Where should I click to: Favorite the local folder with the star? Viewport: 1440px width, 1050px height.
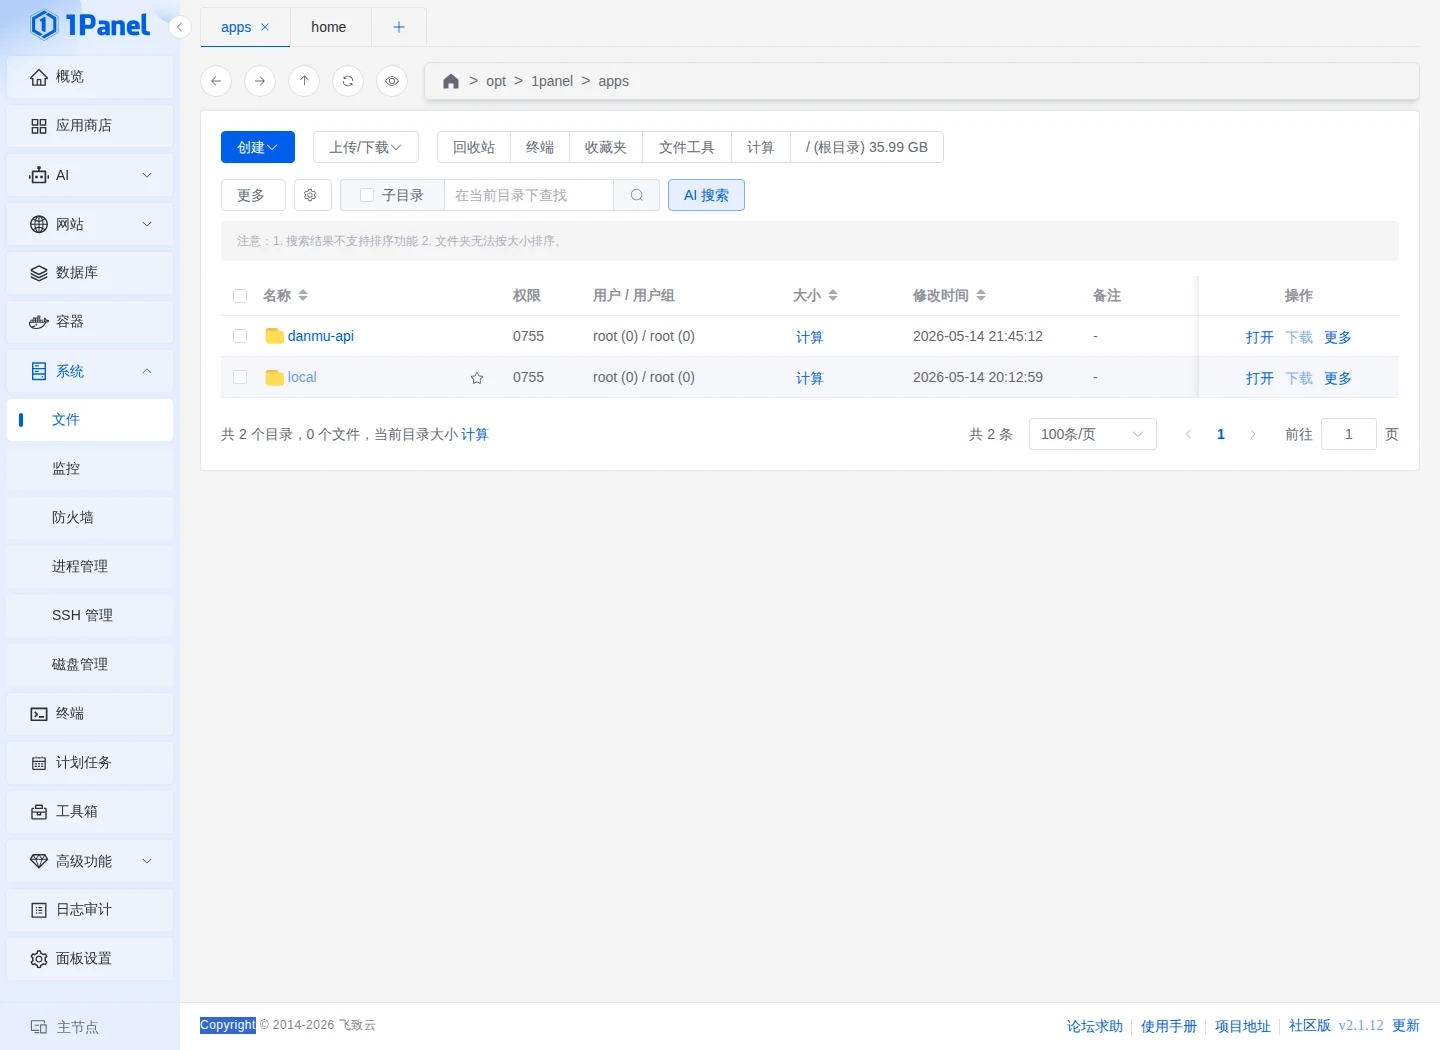click(477, 378)
